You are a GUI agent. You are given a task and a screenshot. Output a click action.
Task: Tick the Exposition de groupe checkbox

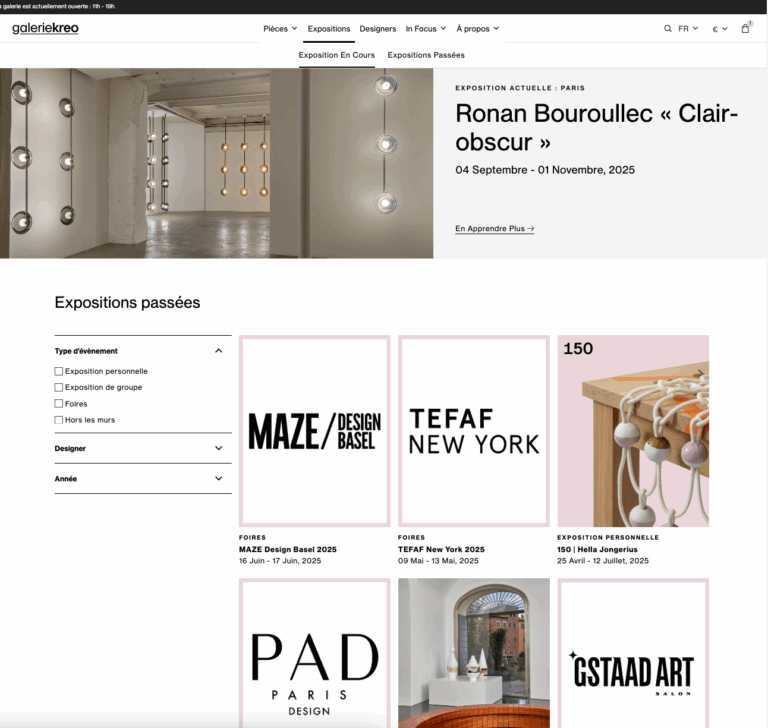pyautogui.click(x=59, y=388)
